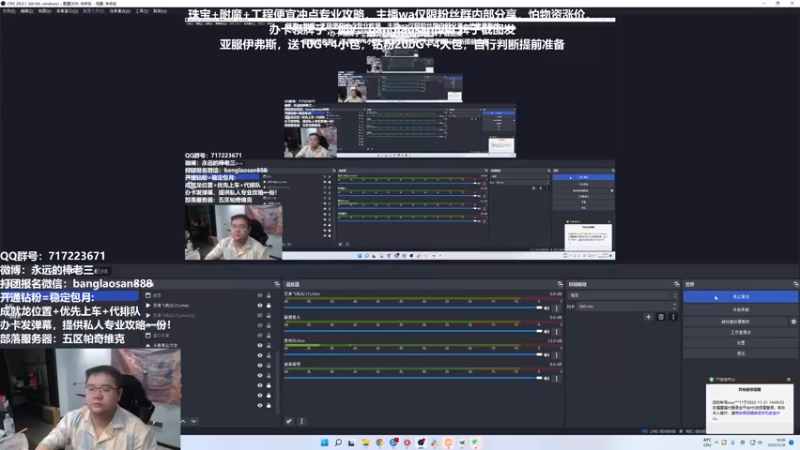This screenshot has width=800, height=450.
Task: Click the exit button in controls dock
Action: [x=740, y=353]
